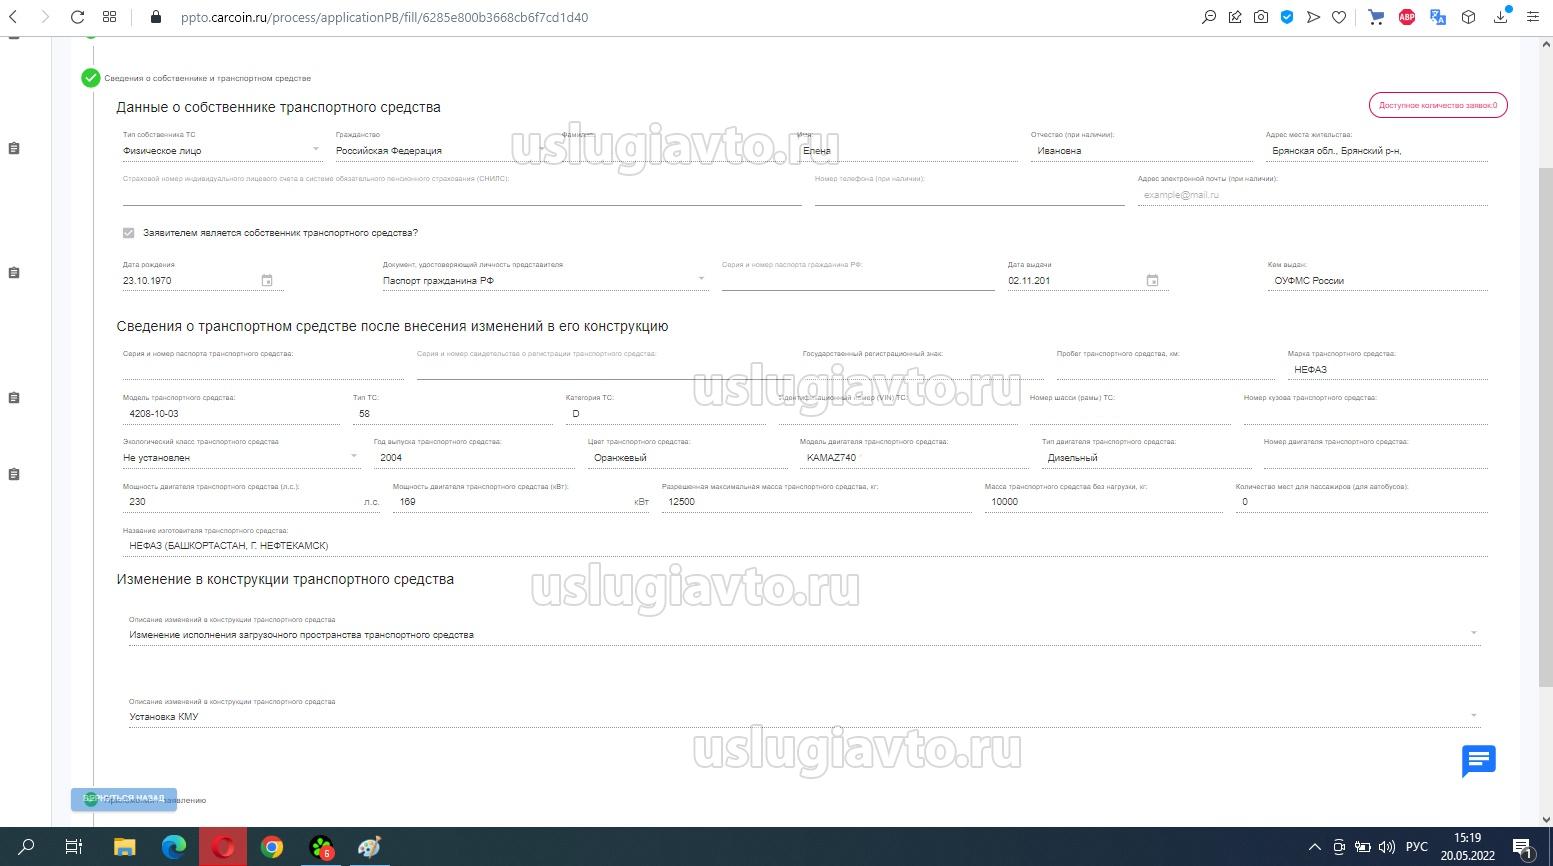Open the blue chat support widget
The image size is (1553, 866).
coord(1478,761)
